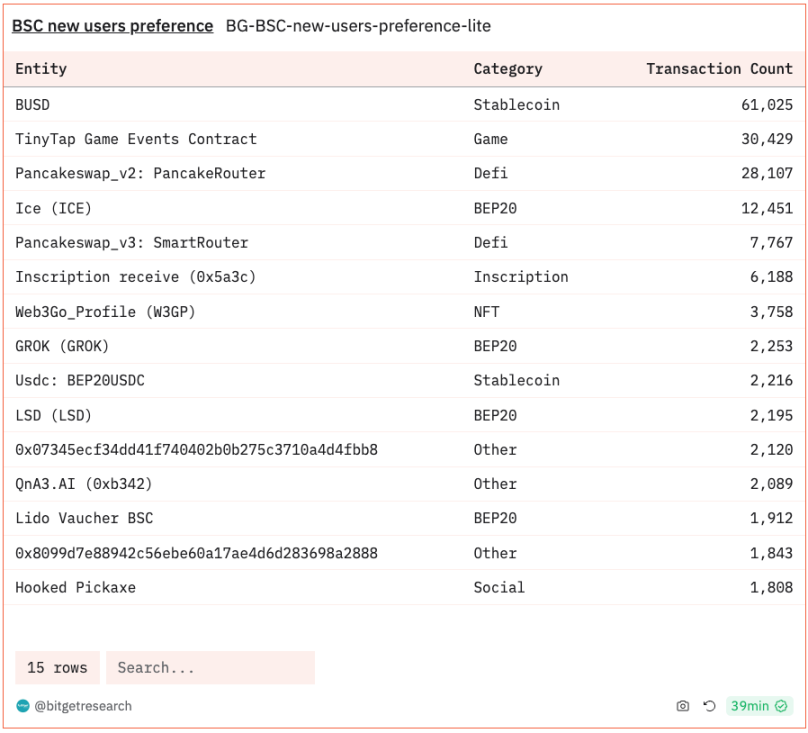Open the @bitgetresearch profile link
This screenshot has height=733, width=808.
coord(83,706)
